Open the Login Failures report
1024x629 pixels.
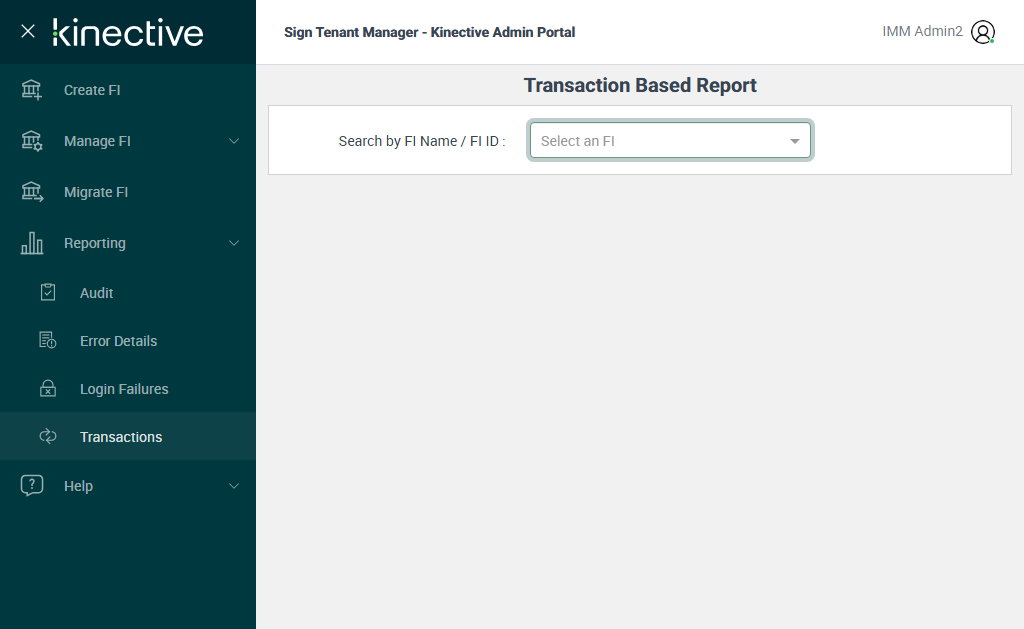click(x=124, y=389)
